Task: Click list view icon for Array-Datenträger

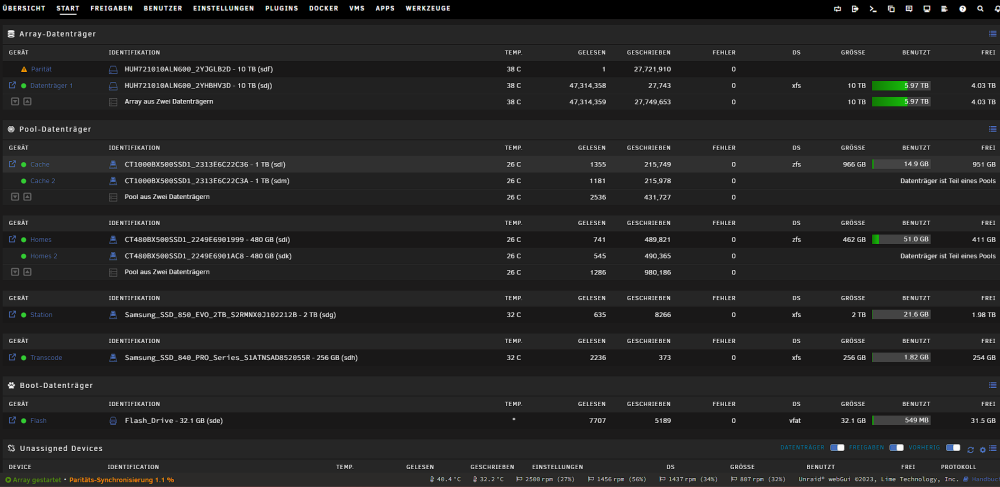Action: tap(992, 34)
